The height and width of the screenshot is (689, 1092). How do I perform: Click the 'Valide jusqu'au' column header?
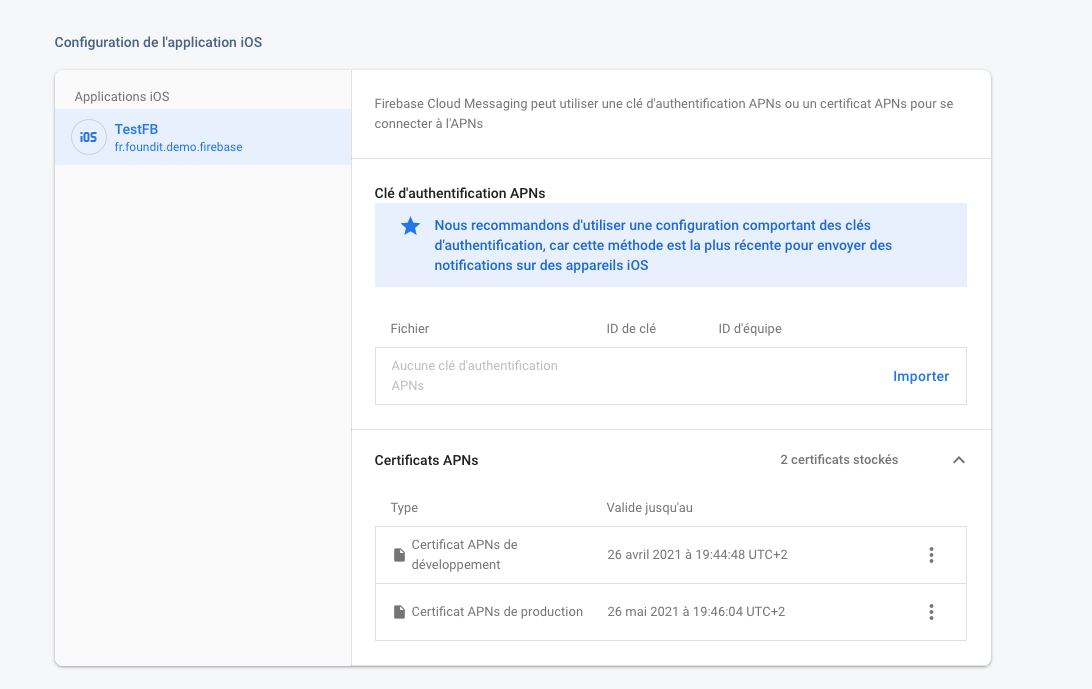(x=649, y=507)
